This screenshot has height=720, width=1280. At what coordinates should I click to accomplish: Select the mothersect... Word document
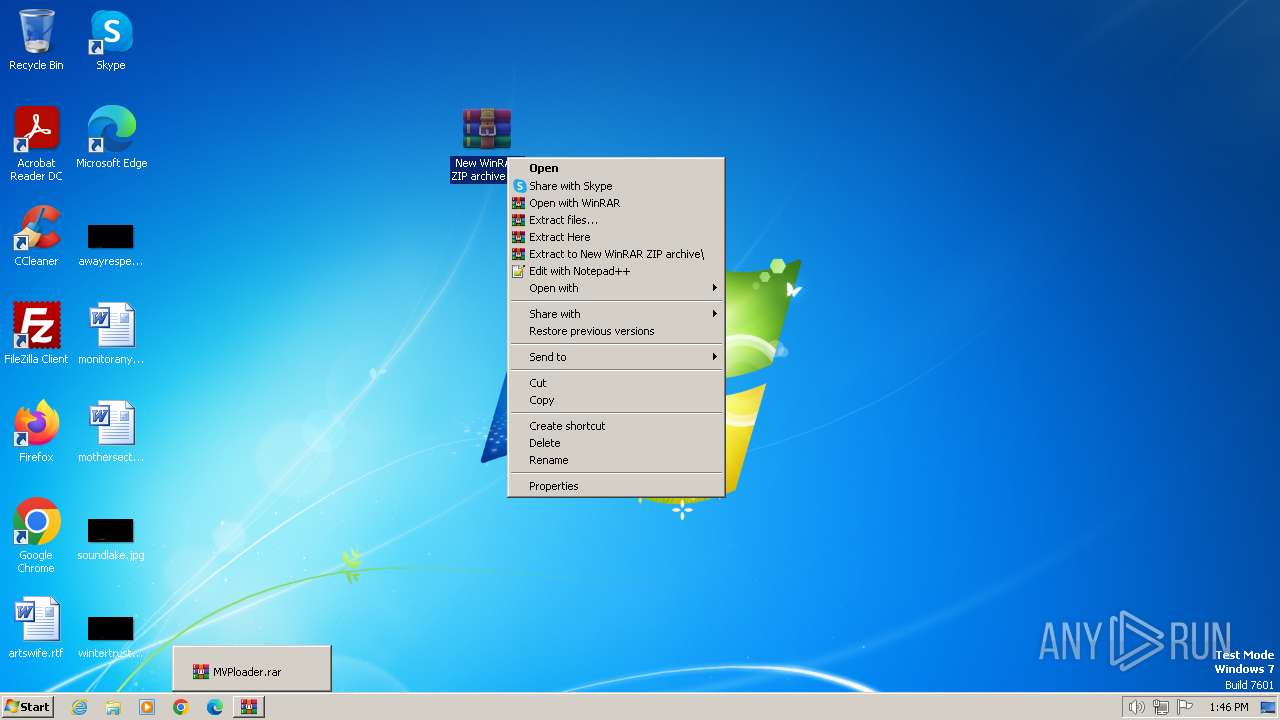point(111,432)
